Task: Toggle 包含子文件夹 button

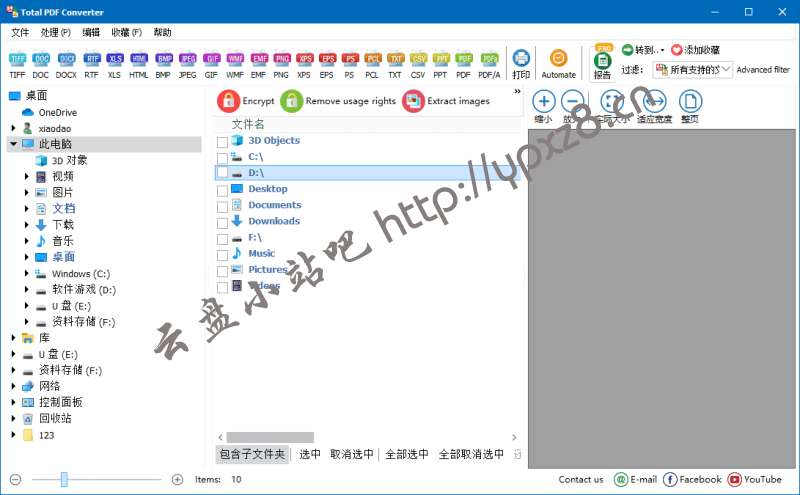Action: 252,454
